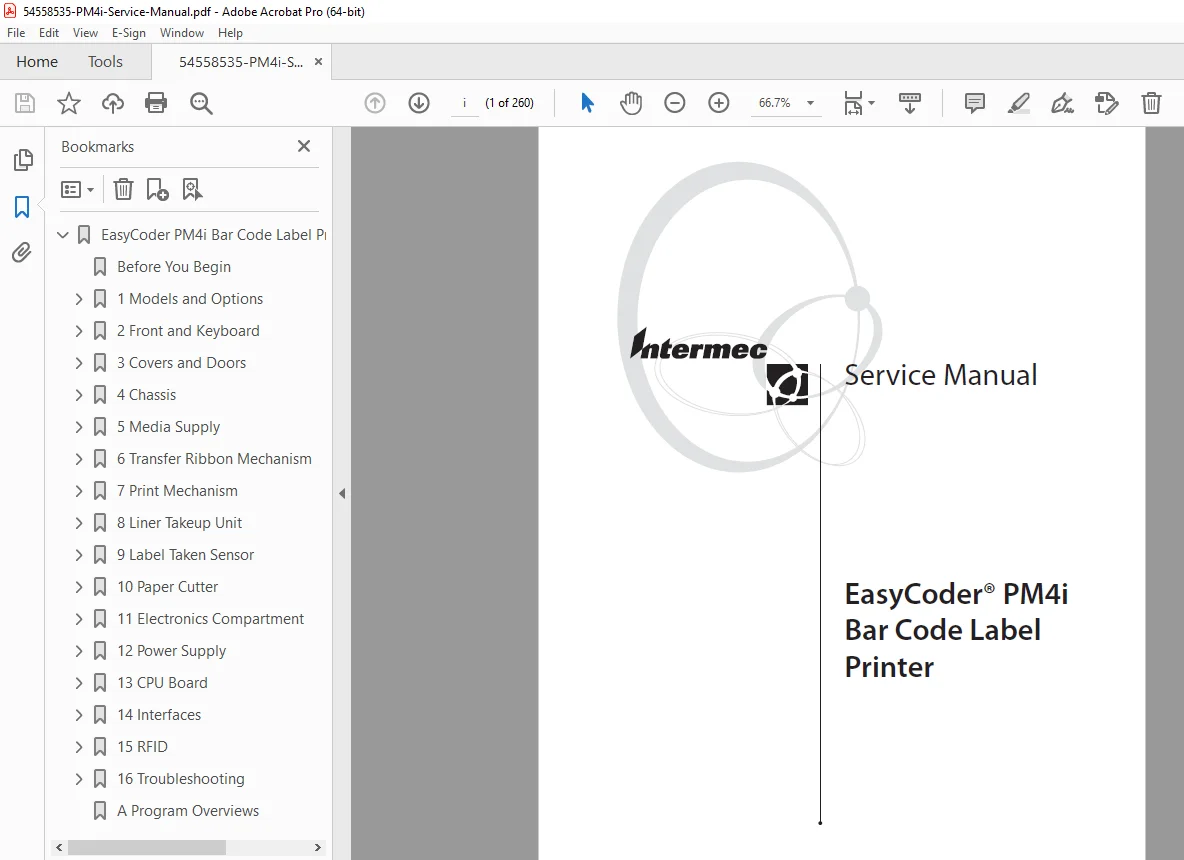
Task: Close the 54558535-PM4i-S... document tab
Action: (x=319, y=62)
